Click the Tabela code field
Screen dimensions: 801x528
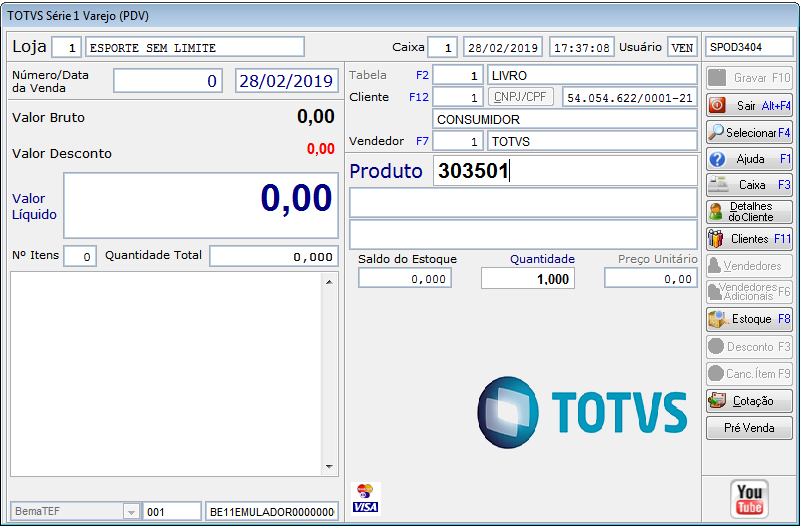click(x=458, y=76)
